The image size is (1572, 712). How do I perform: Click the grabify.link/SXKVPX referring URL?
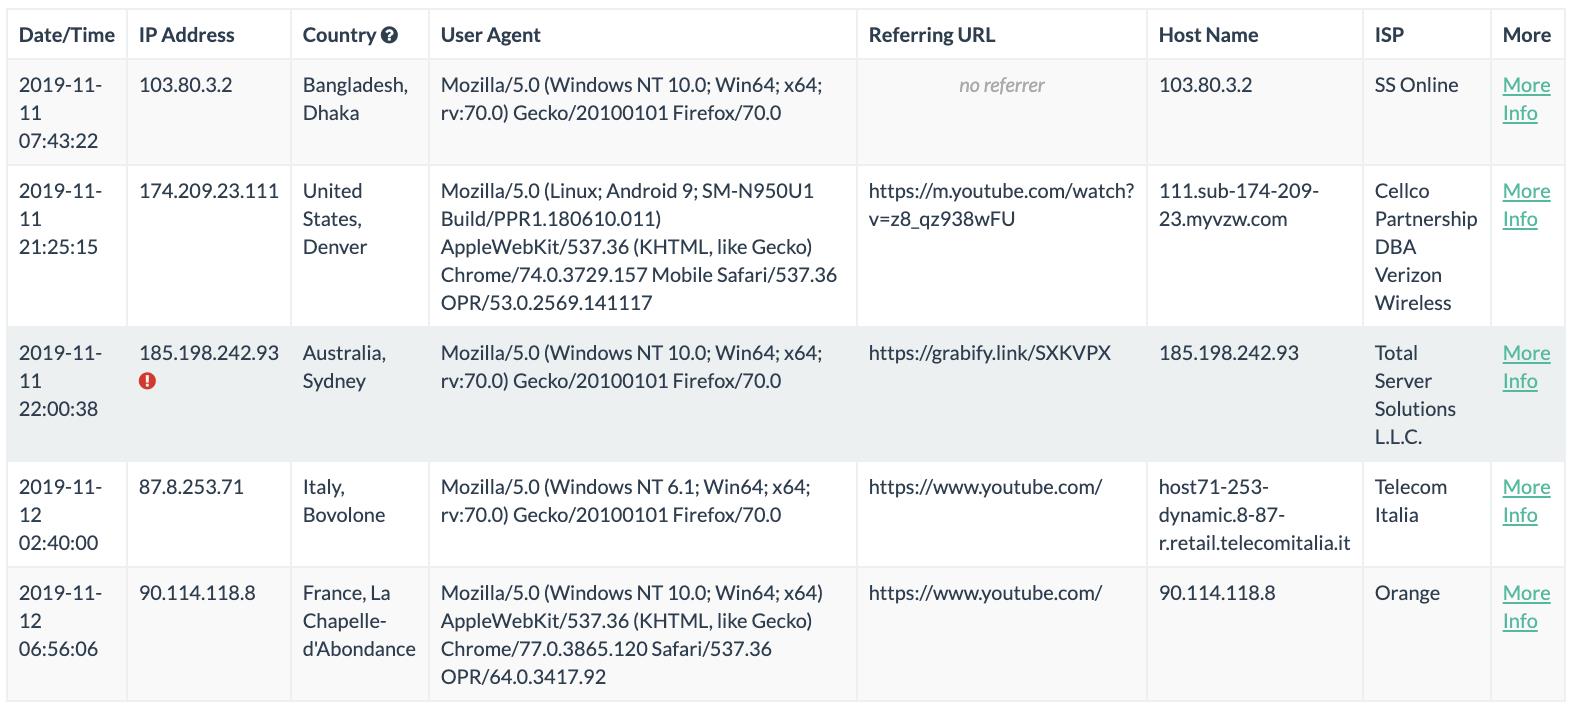point(990,353)
